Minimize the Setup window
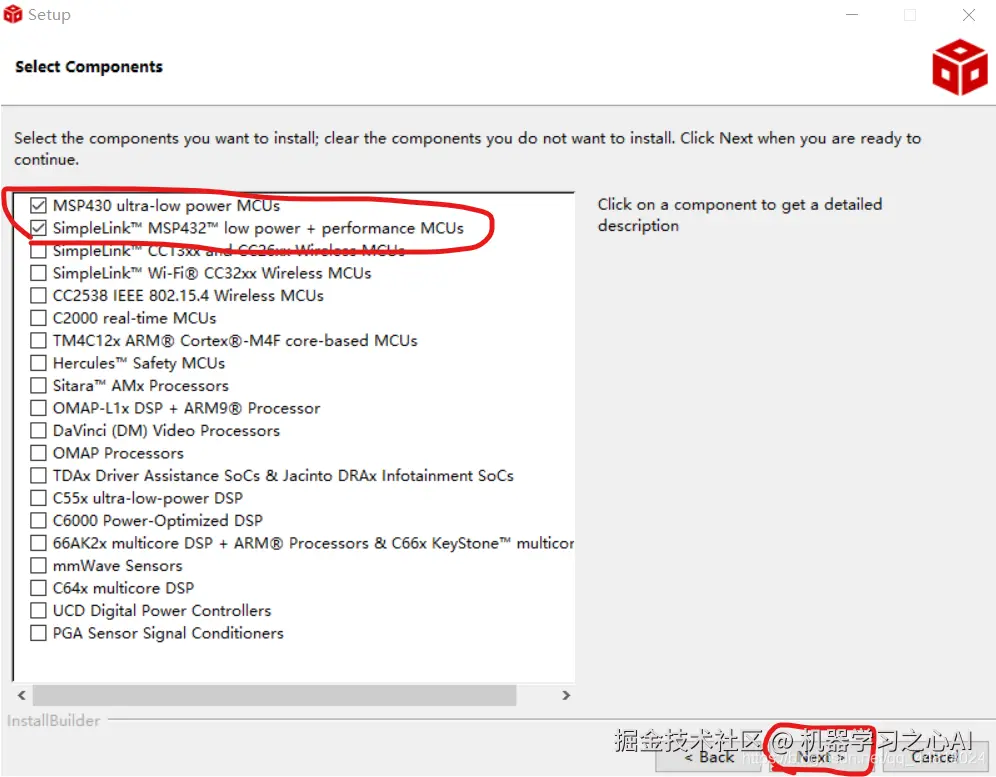 pos(852,15)
